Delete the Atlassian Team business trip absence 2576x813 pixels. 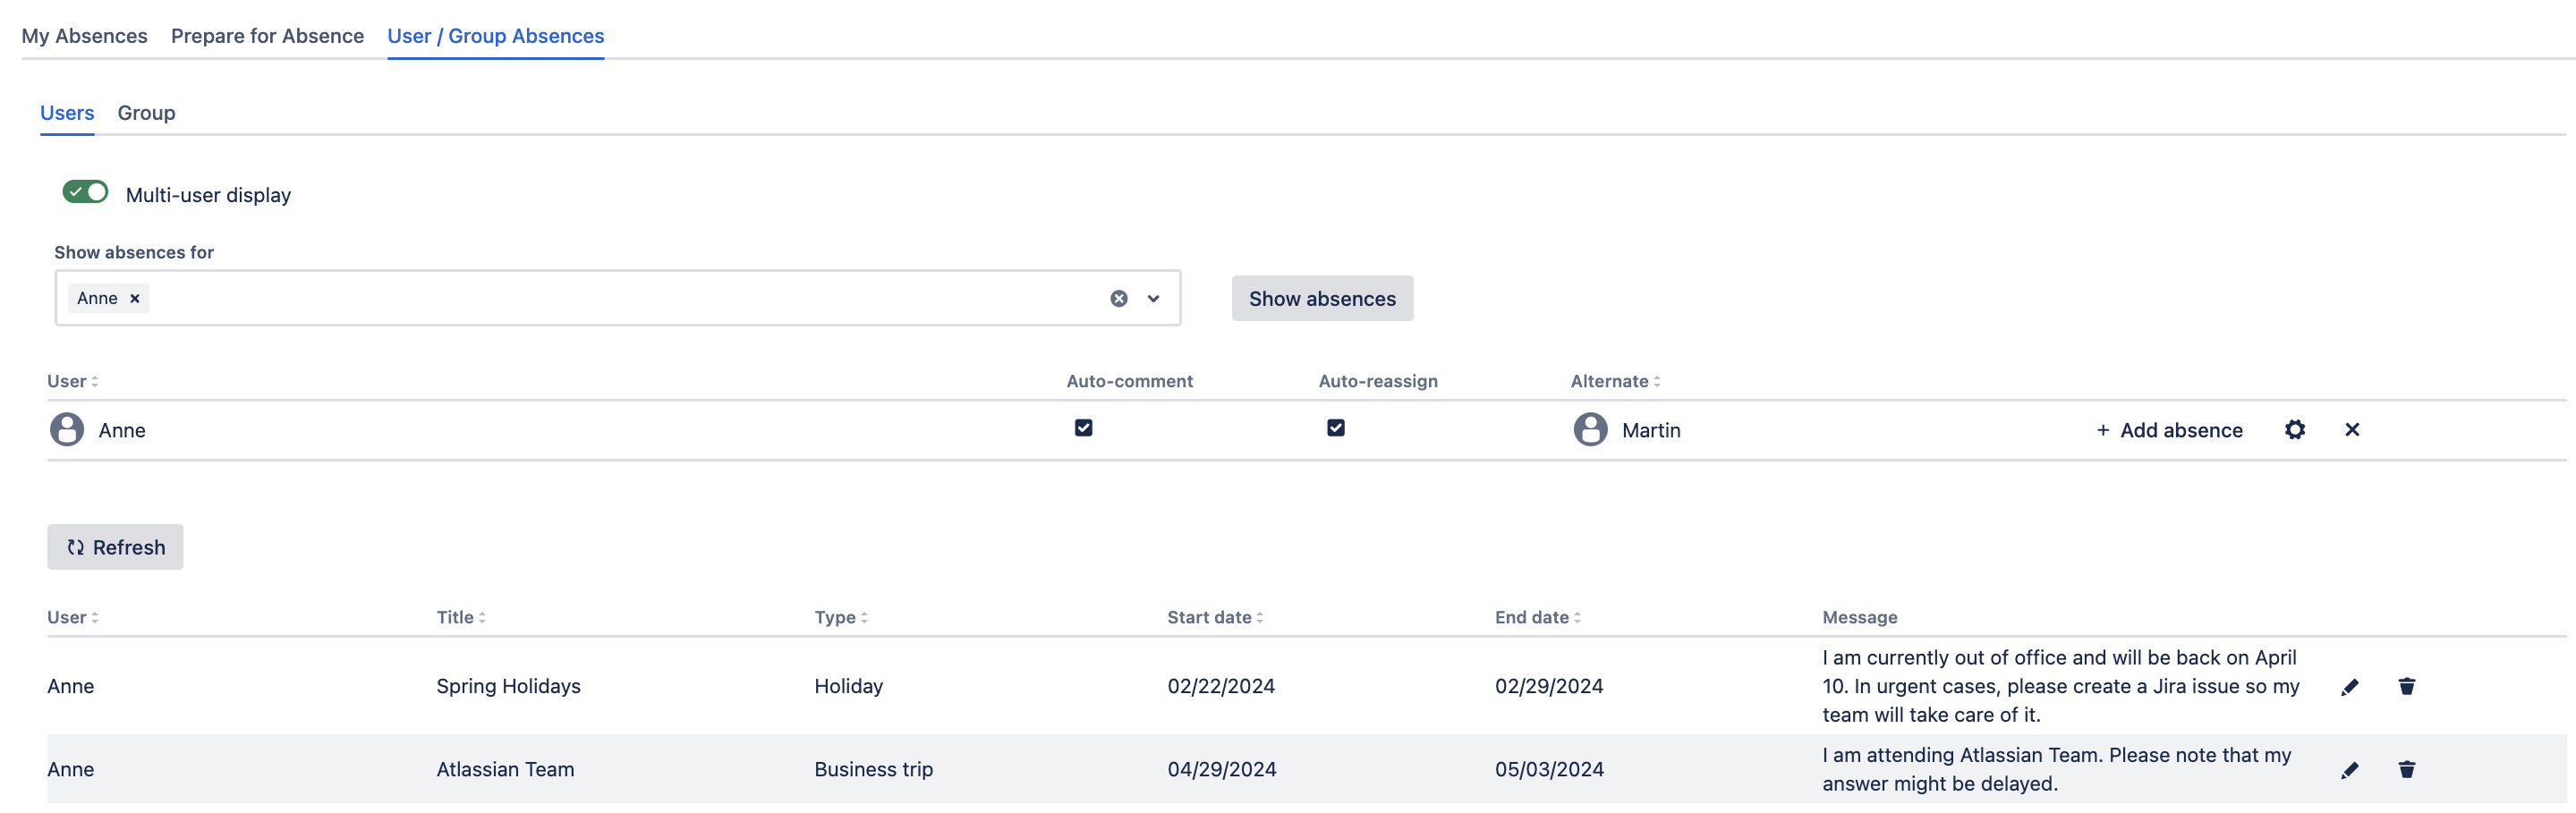(x=2406, y=769)
